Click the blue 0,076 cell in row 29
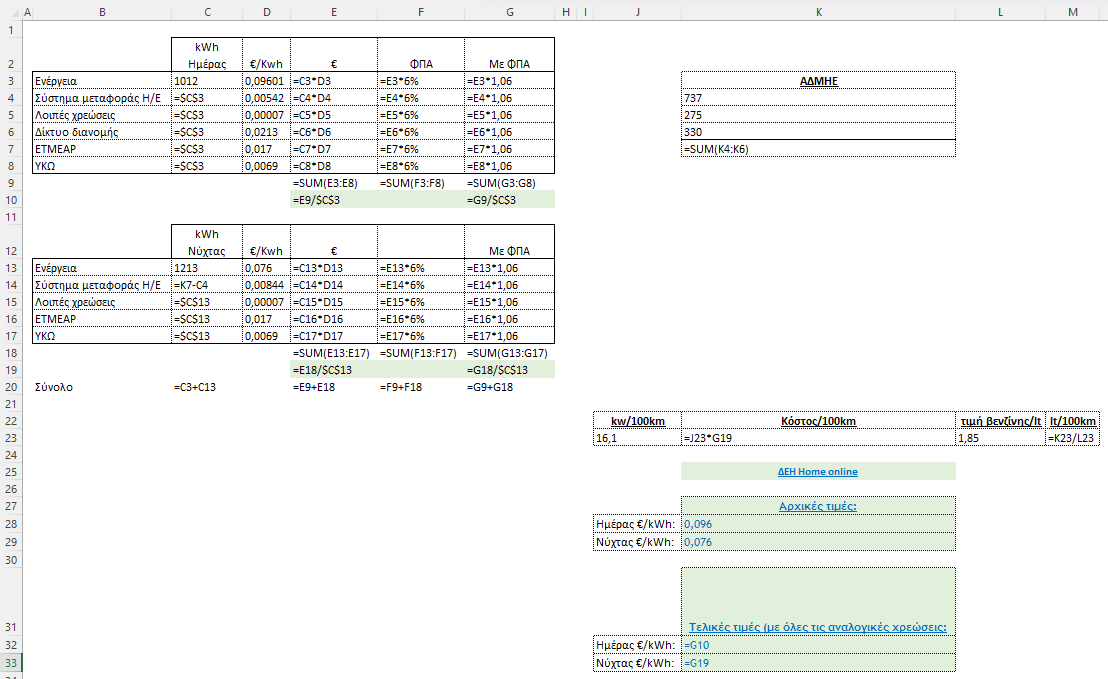This screenshot has width=1108, height=679. [818, 542]
